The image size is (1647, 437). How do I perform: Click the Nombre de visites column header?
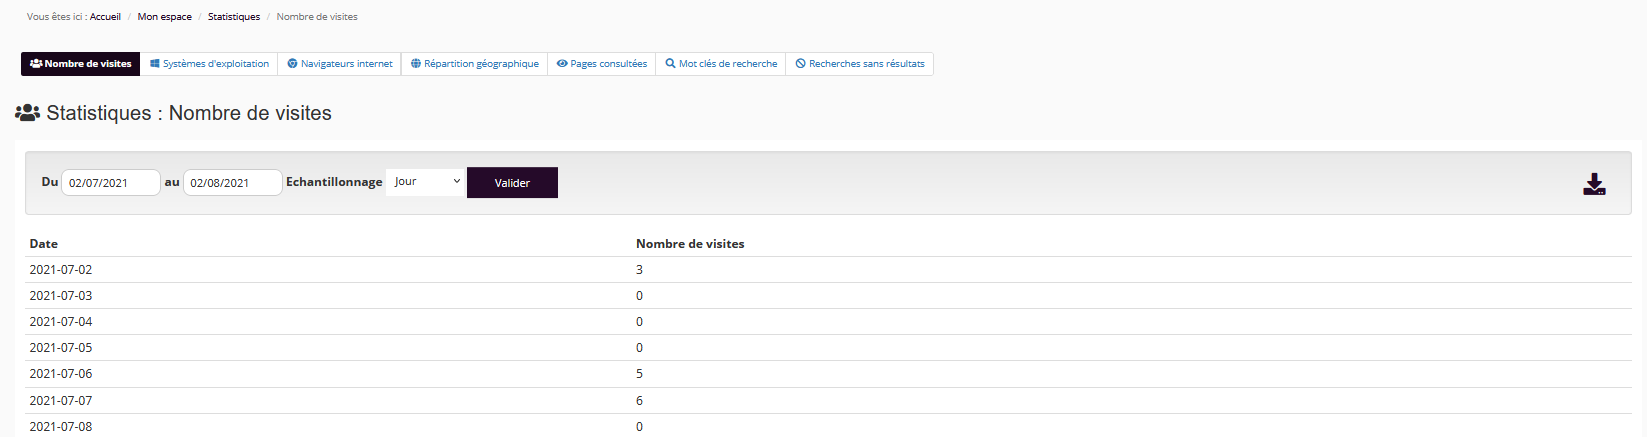690,244
